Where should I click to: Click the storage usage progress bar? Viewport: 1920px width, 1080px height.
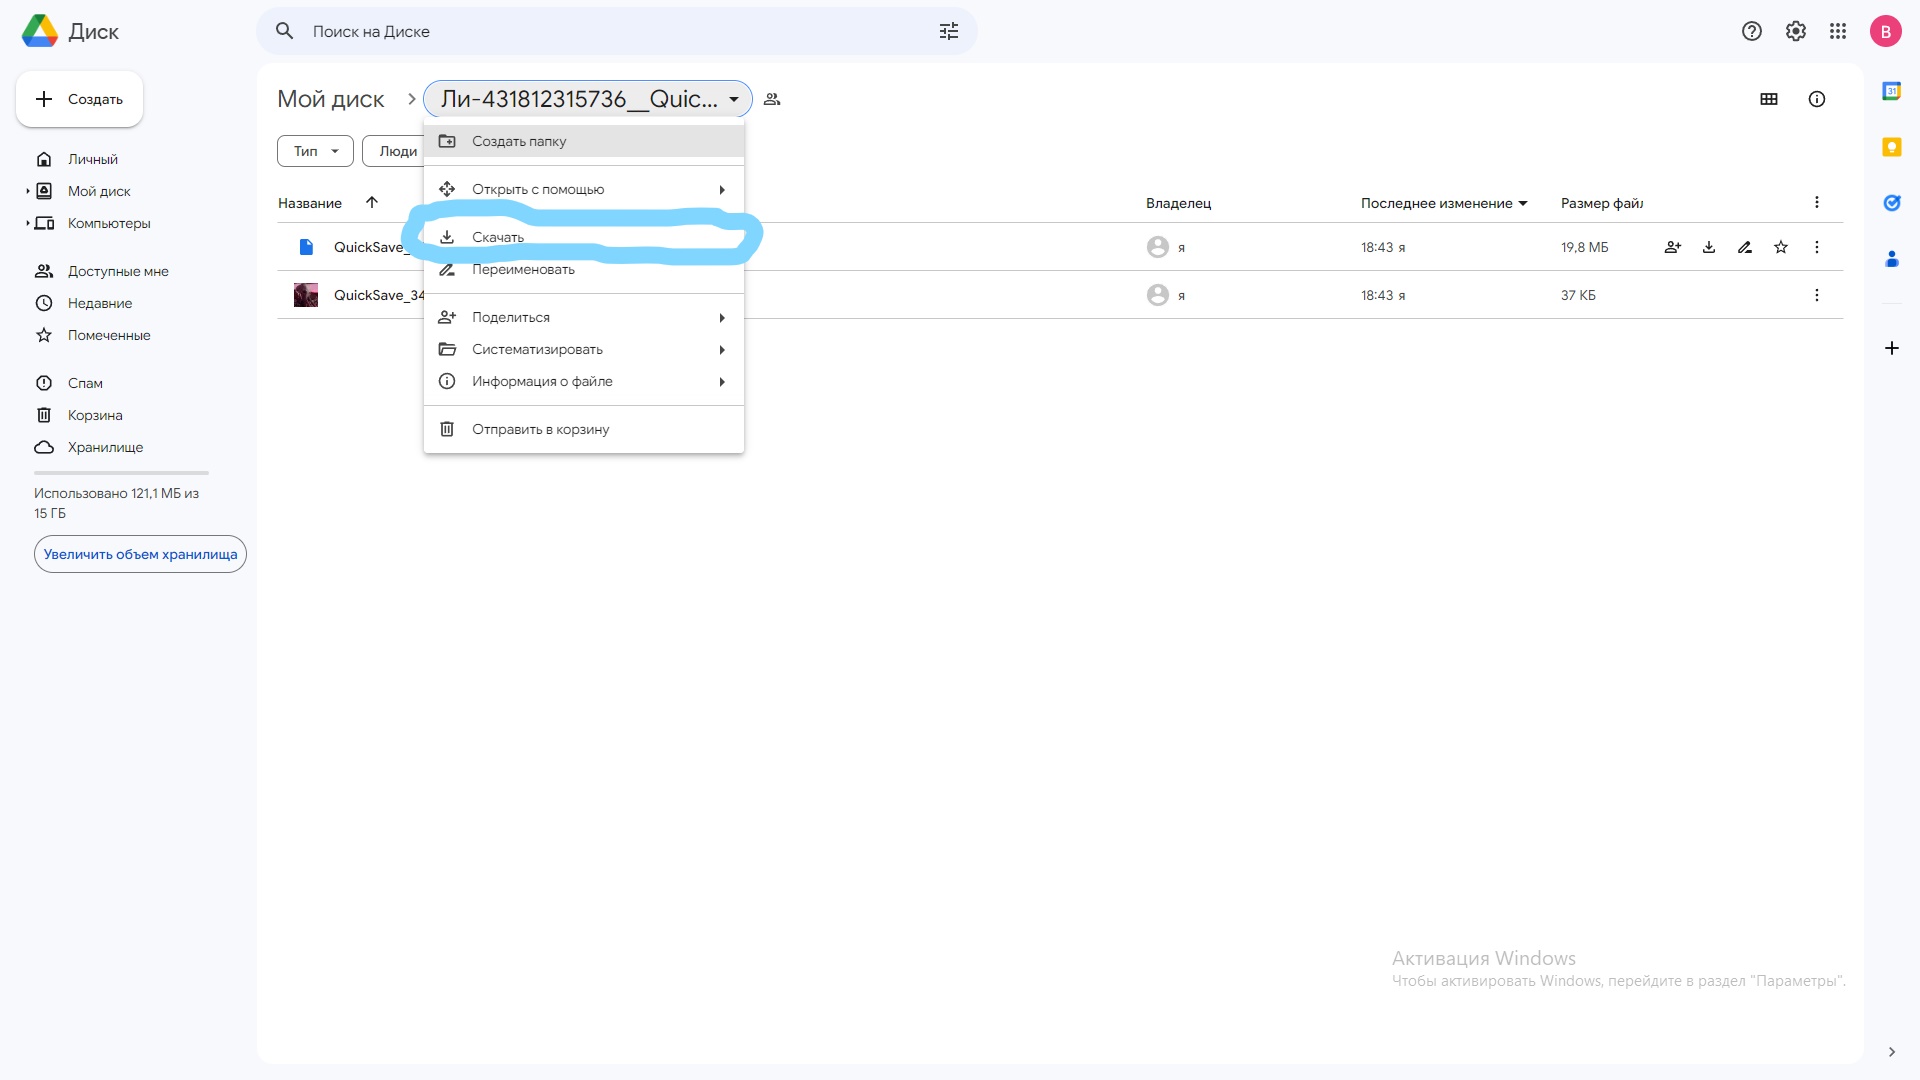[x=121, y=472]
